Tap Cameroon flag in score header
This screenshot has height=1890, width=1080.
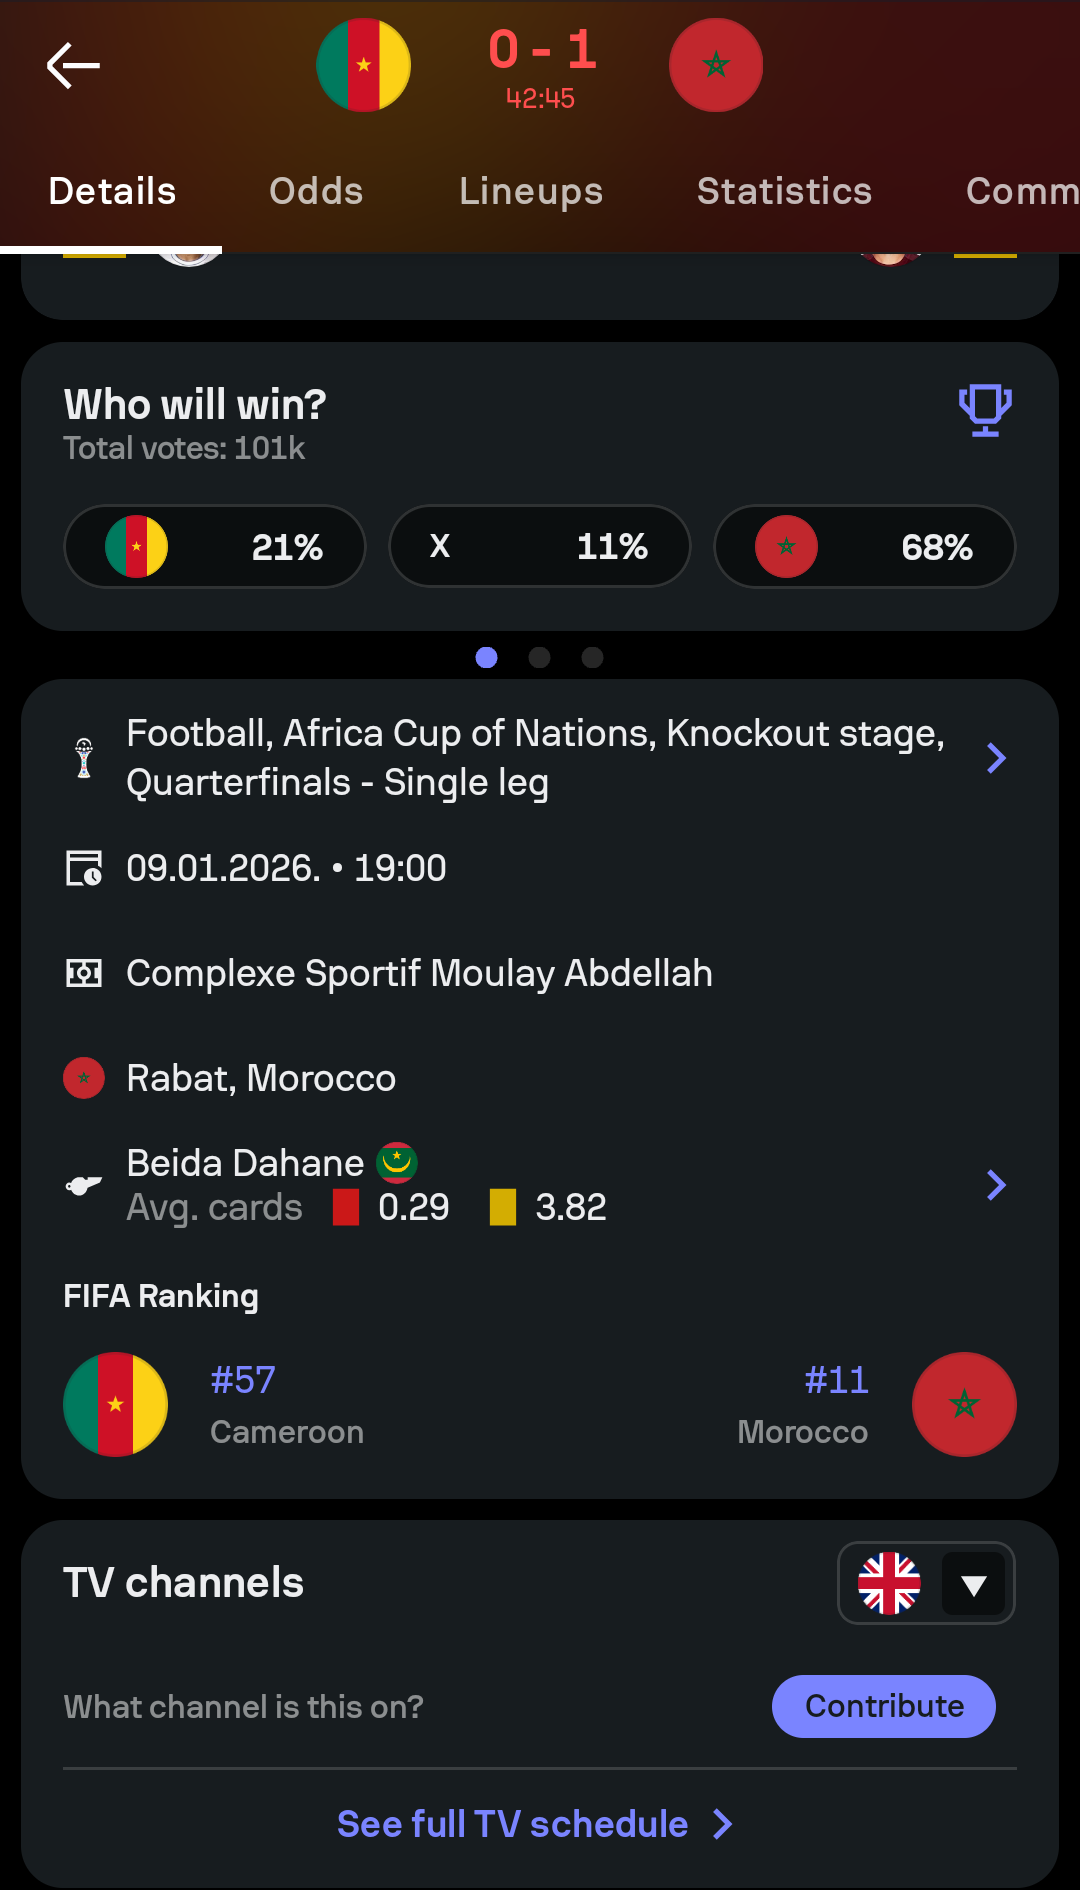tap(363, 65)
